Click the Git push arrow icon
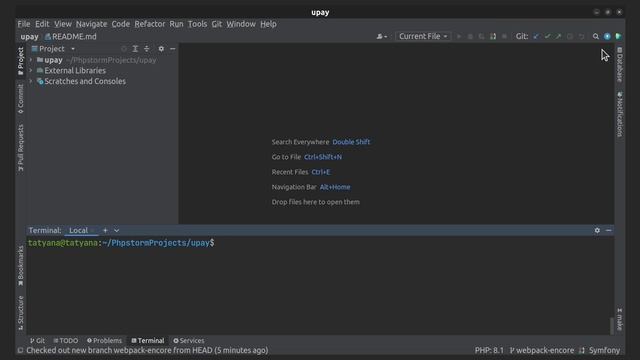The image size is (640, 360). (558, 36)
